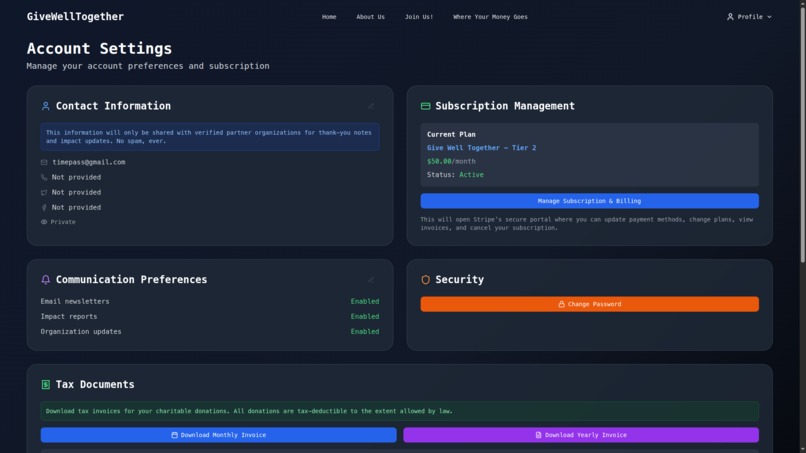The image size is (806, 453).
Task: Click the calendar icon in Monthly Invoice button
Action: point(174,435)
